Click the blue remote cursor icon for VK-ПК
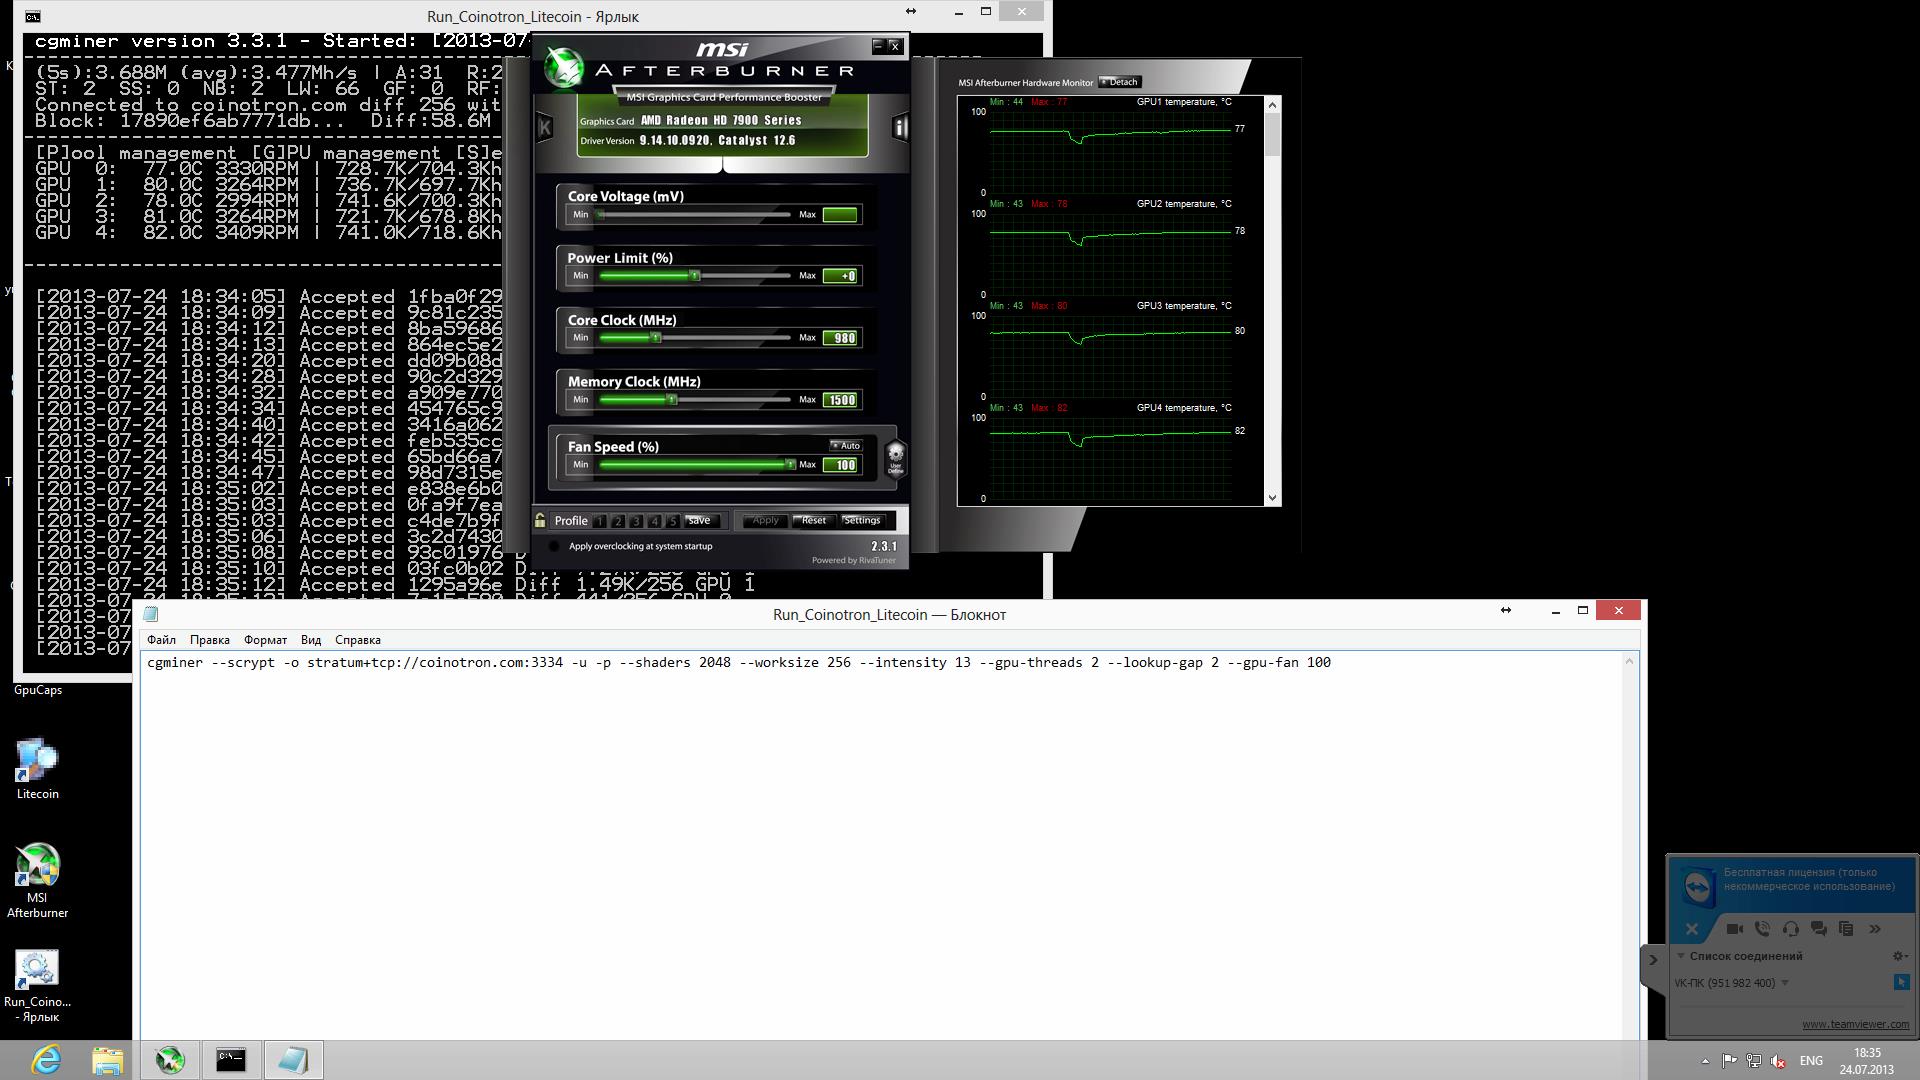1920x1080 pixels. tap(1901, 983)
